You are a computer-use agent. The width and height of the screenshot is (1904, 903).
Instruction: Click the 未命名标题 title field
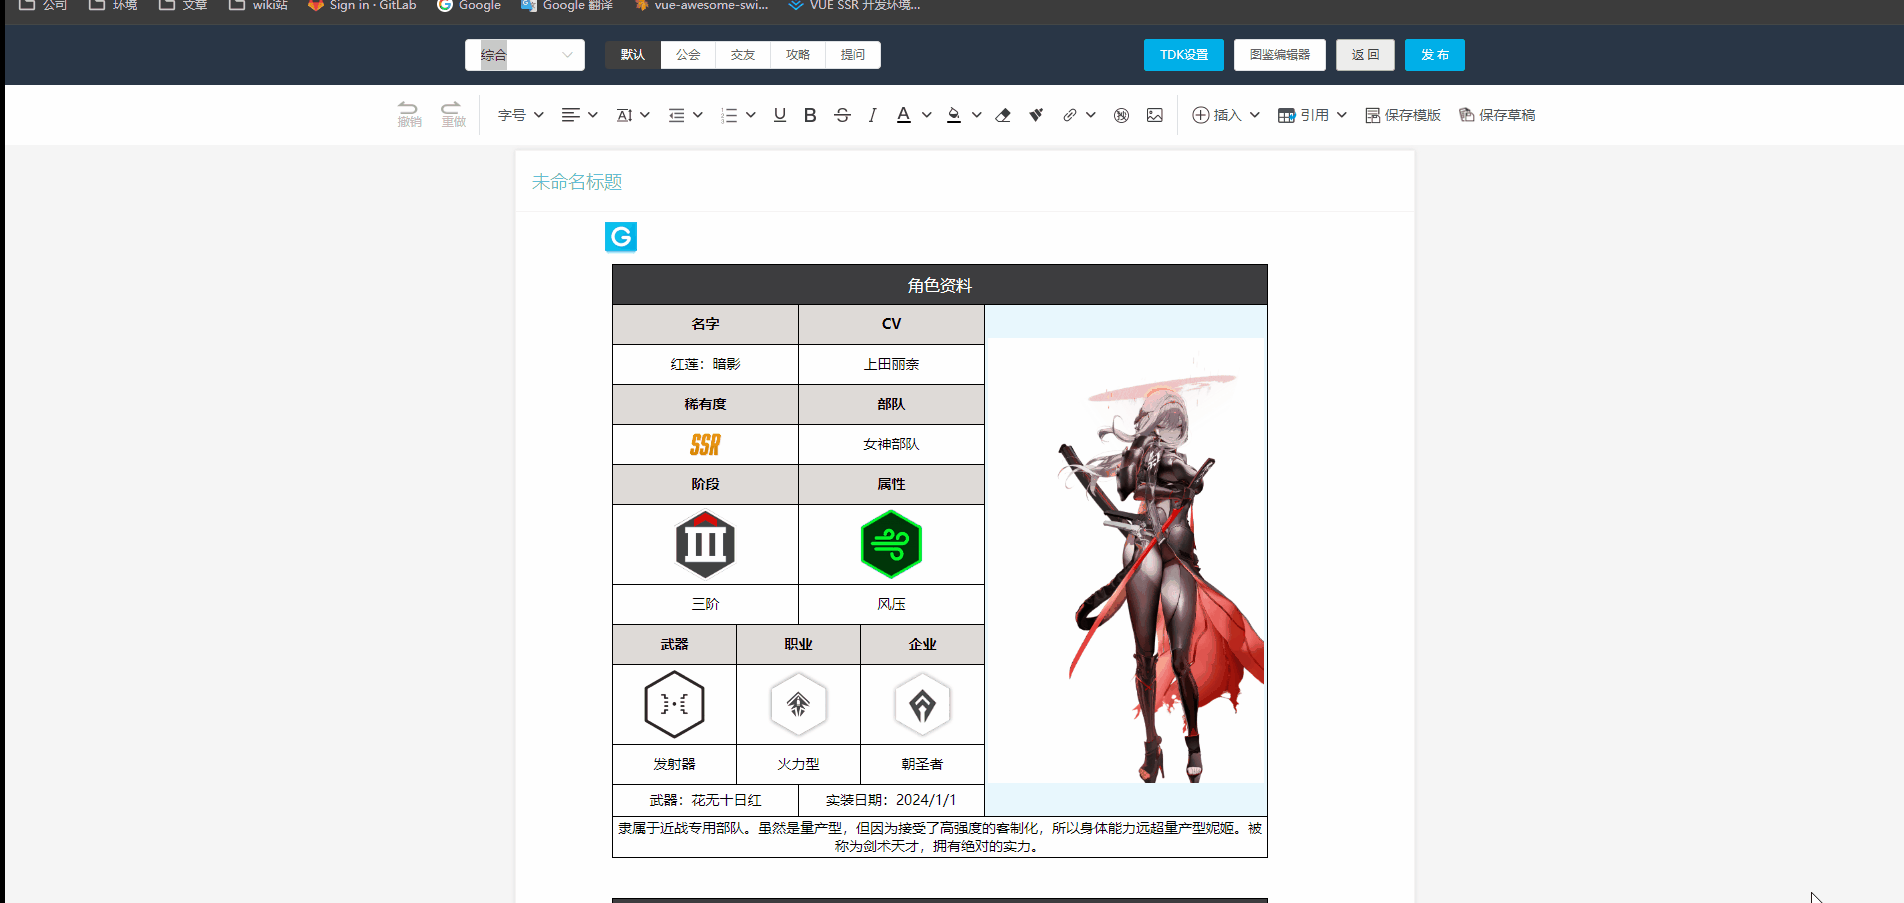coord(577,182)
